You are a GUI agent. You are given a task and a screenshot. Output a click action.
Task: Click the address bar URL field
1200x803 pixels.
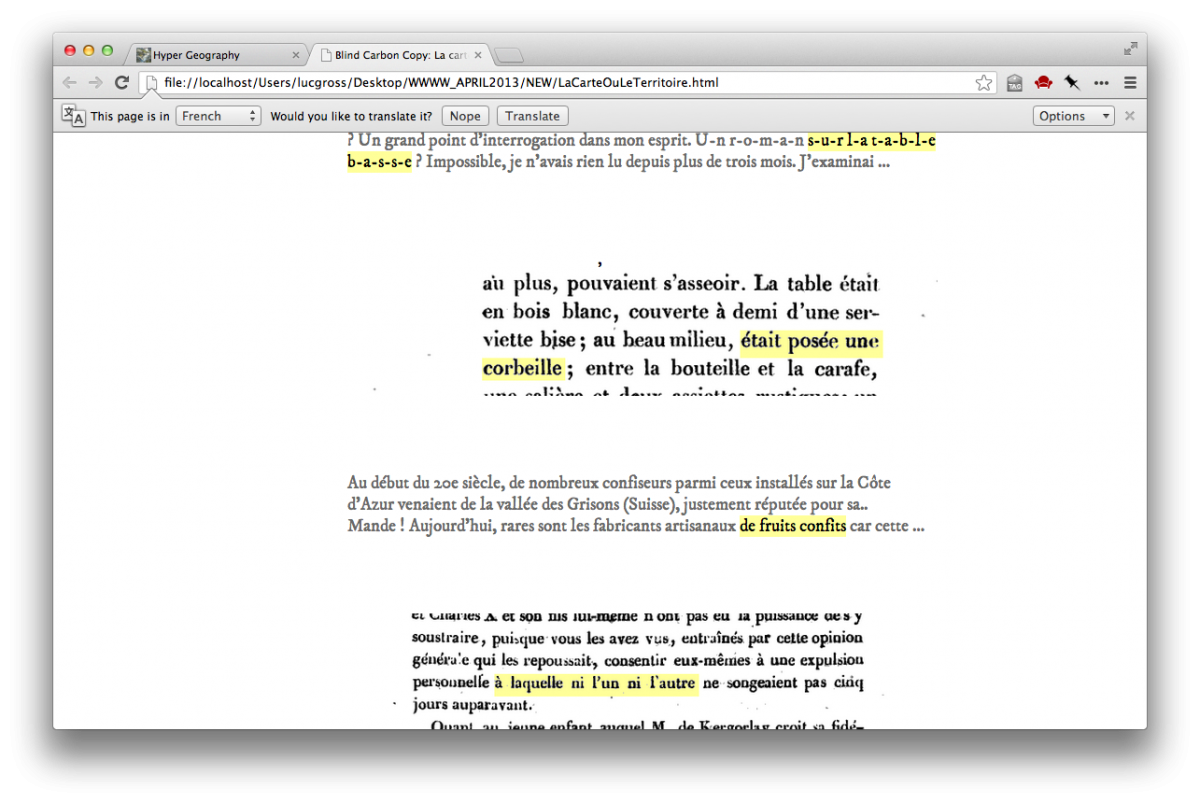pyautogui.click(x=560, y=83)
